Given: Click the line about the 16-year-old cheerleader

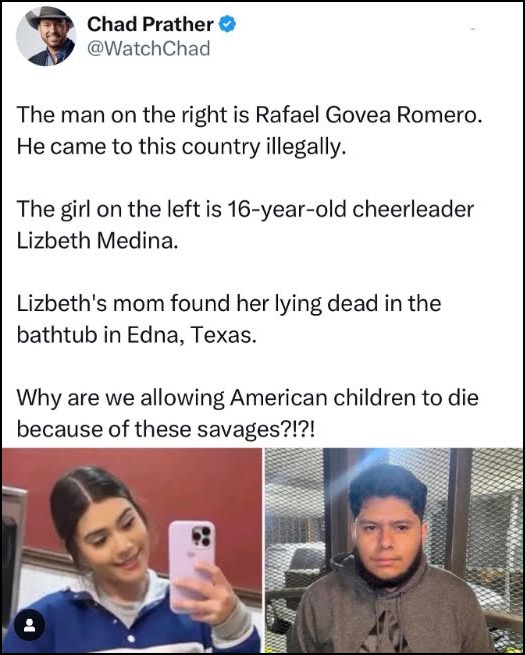Looking at the screenshot, I should 246,209.
